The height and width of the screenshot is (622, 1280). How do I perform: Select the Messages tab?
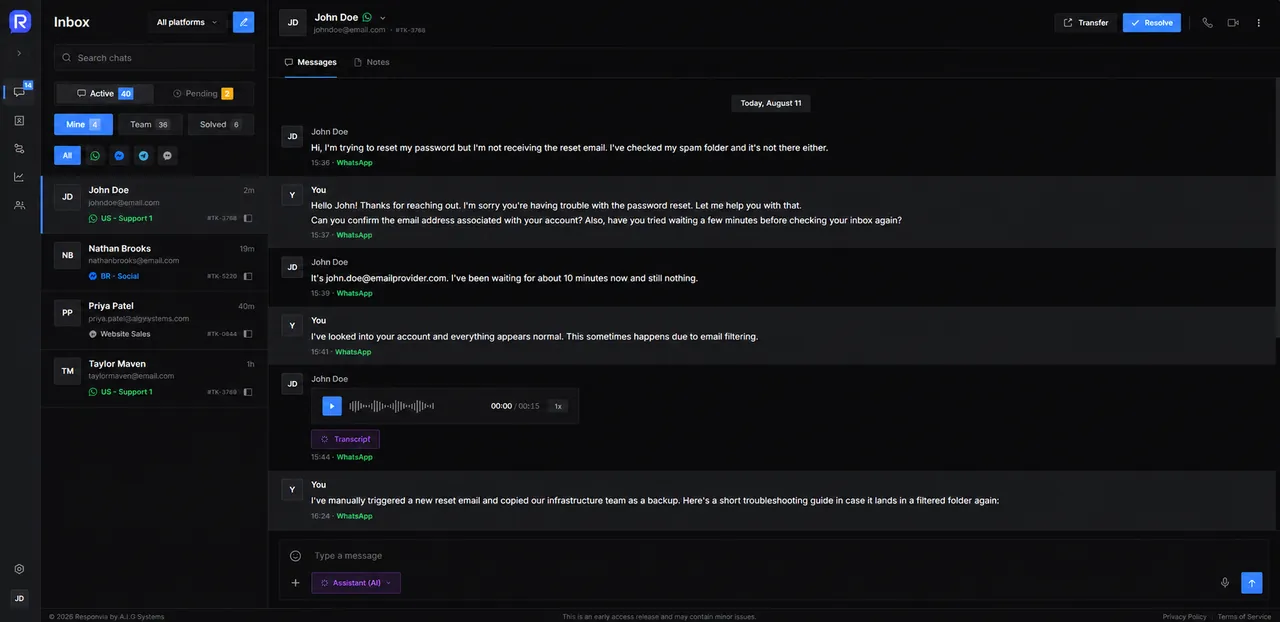tap(310, 62)
